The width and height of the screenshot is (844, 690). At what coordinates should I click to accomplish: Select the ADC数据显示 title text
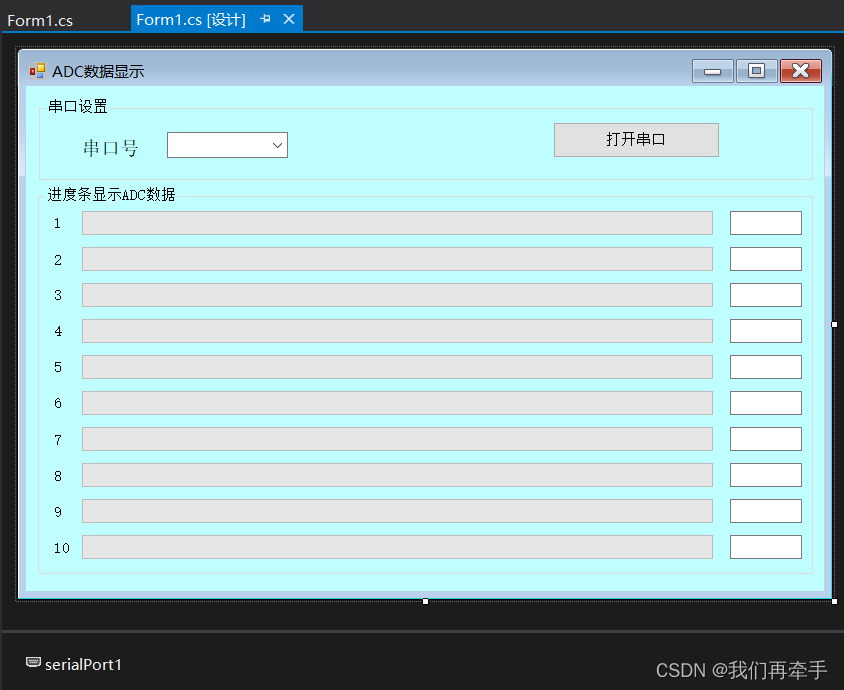98,72
